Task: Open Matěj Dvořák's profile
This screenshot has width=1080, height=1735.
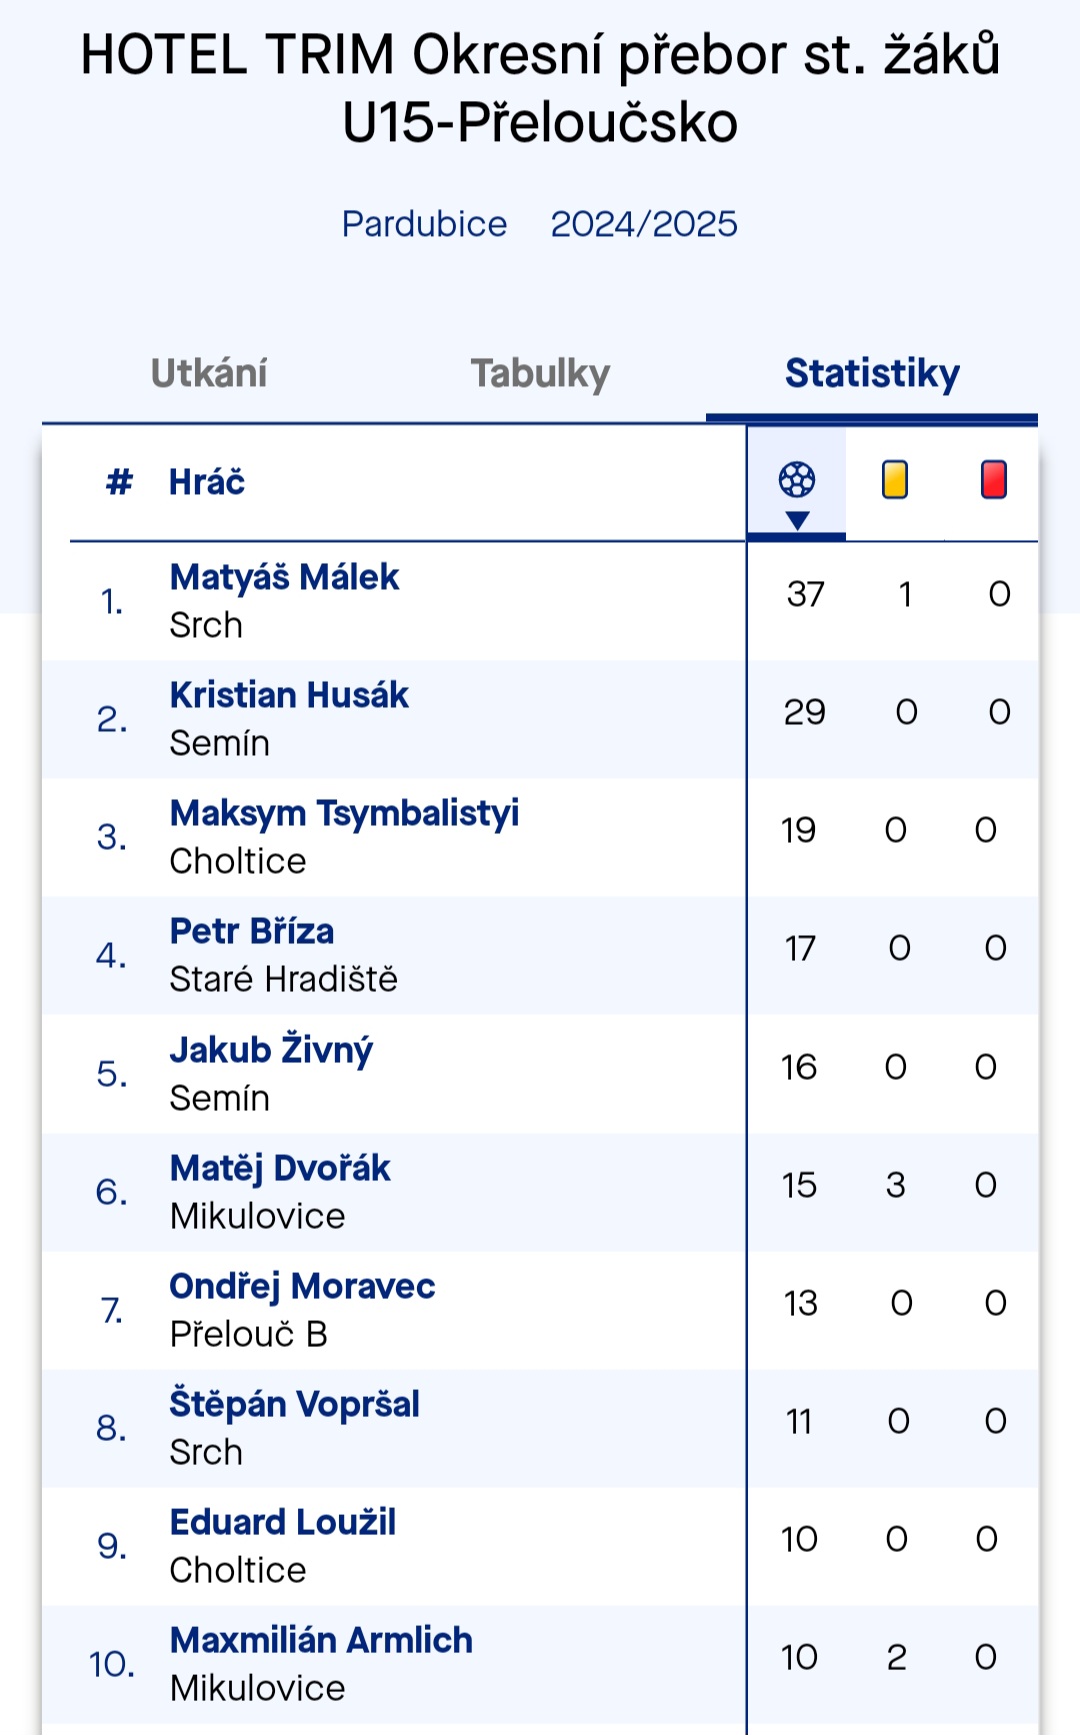Action: [280, 1168]
